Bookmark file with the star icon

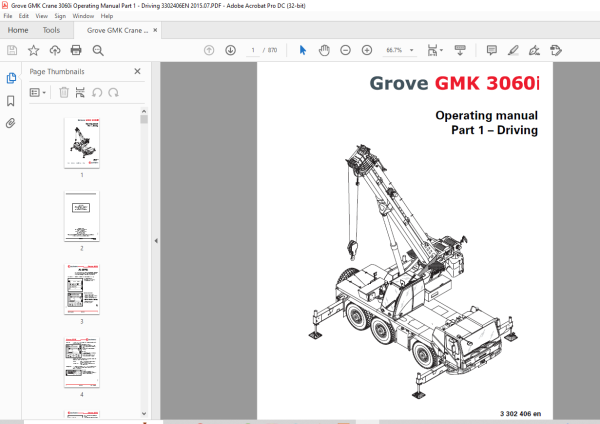[x=33, y=50]
